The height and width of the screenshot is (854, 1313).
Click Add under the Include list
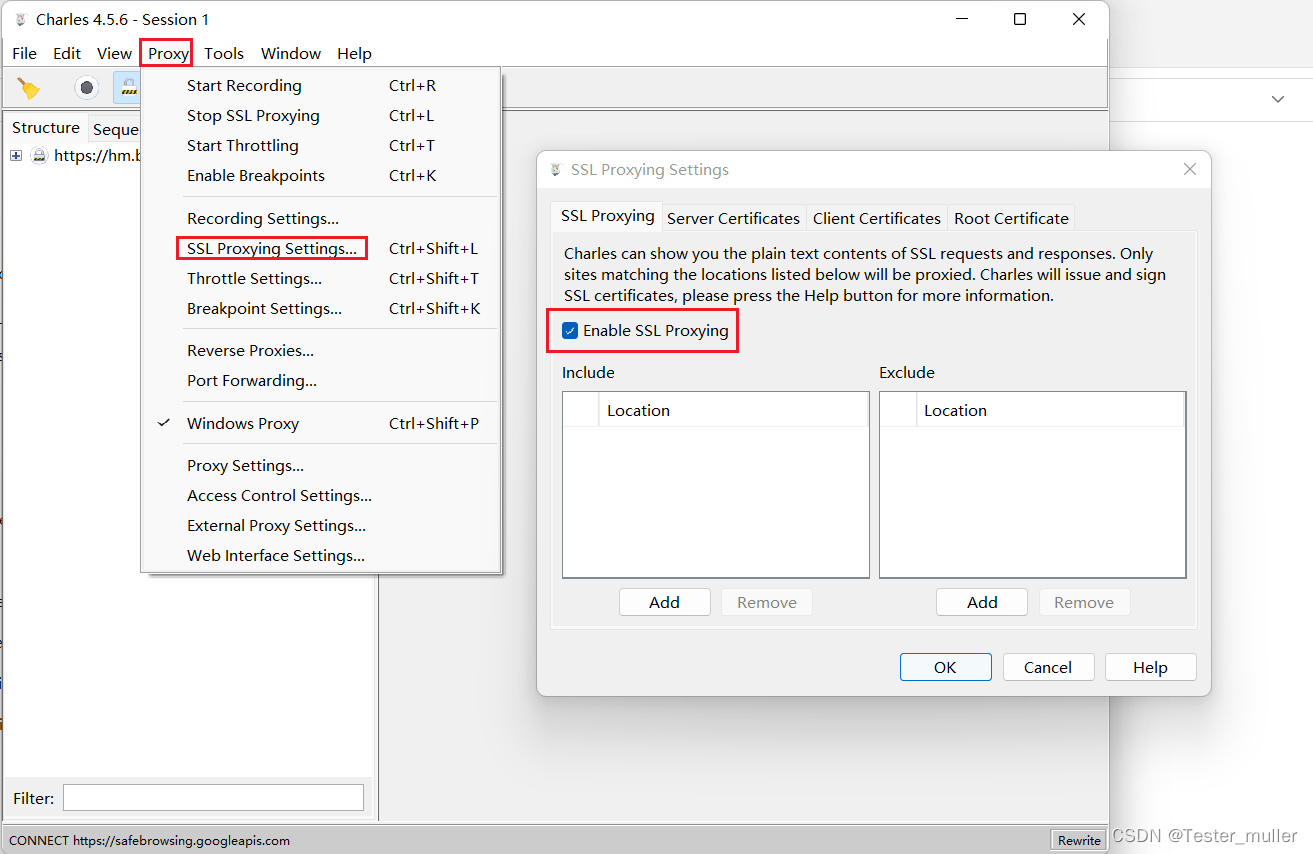click(x=664, y=602)
